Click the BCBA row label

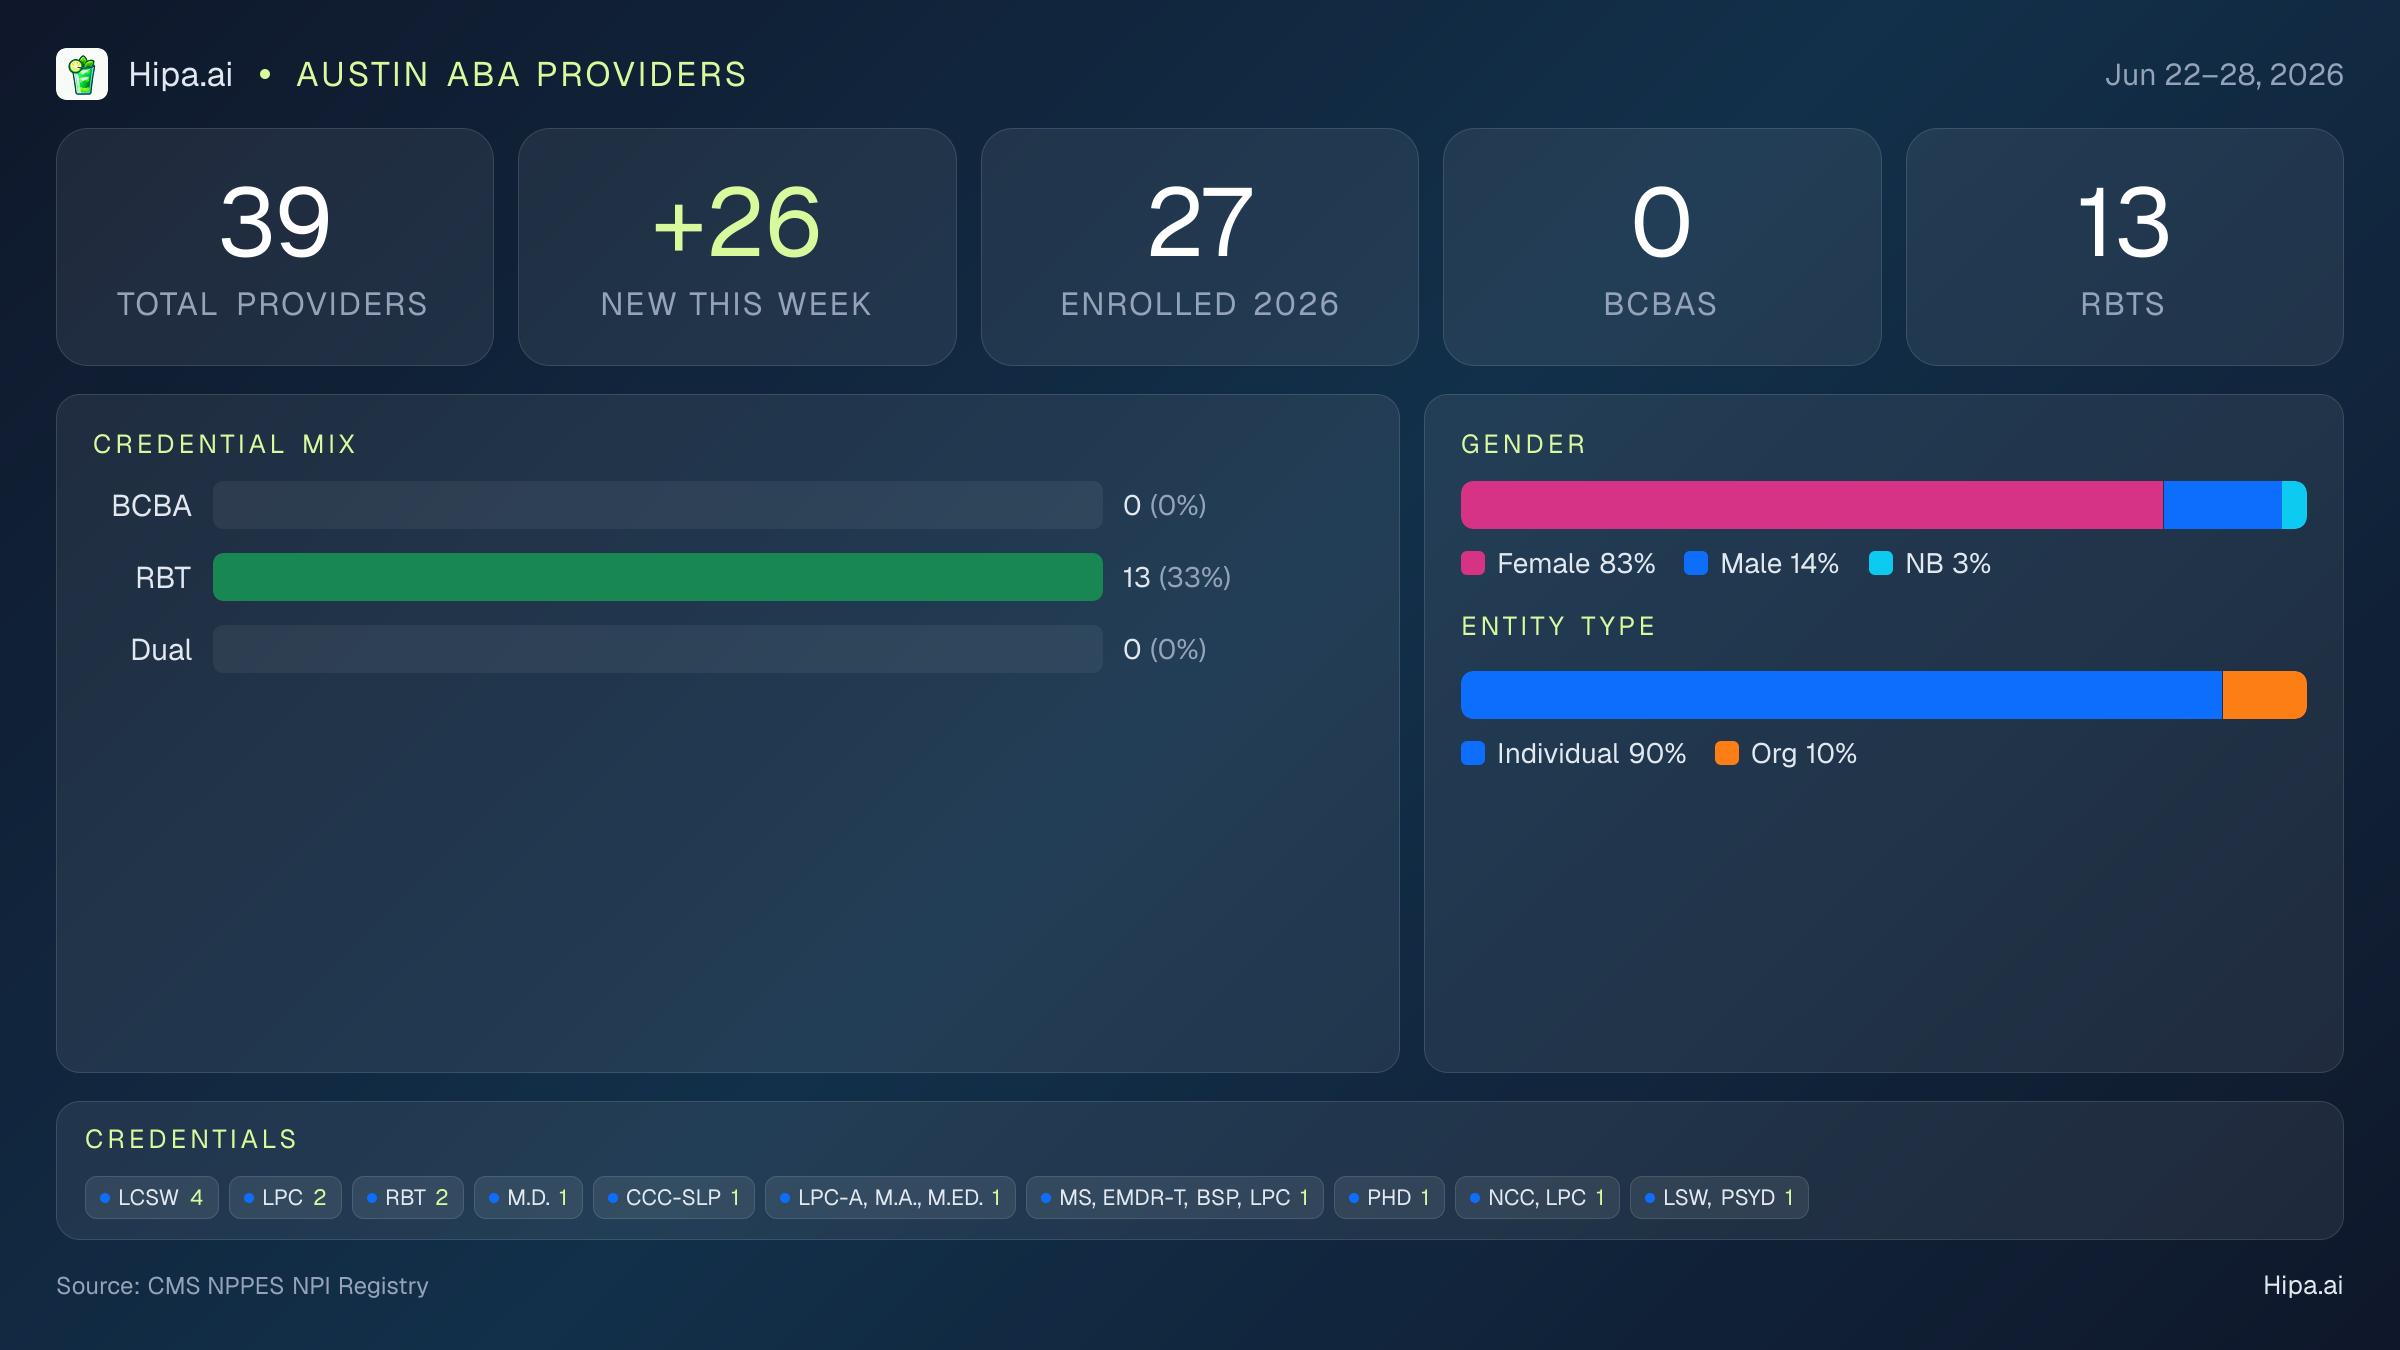click(x=151, y=505)
